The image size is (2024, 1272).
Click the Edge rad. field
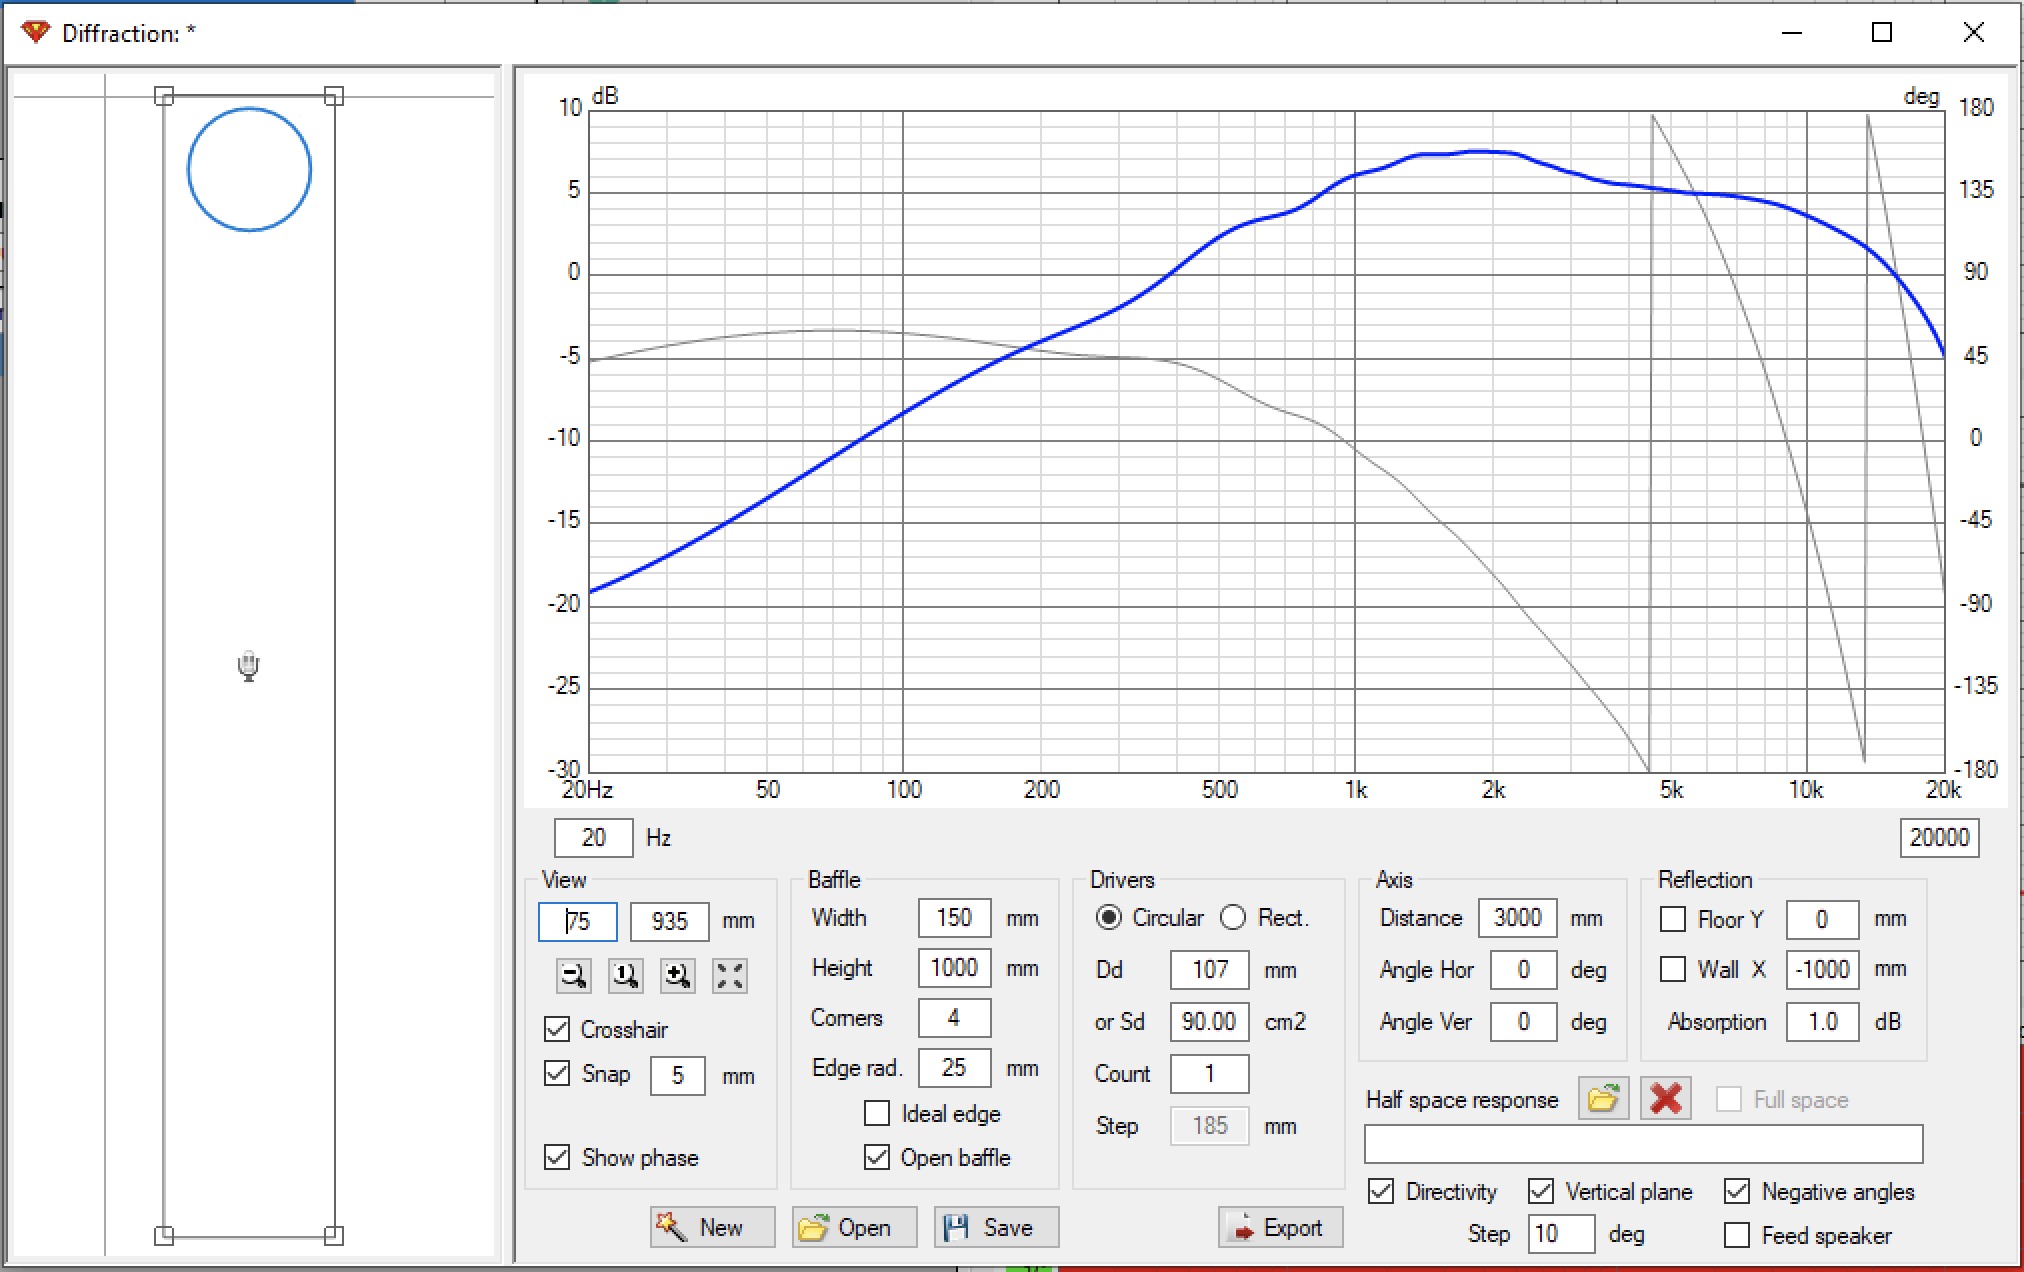click(x=954, y=1068)
